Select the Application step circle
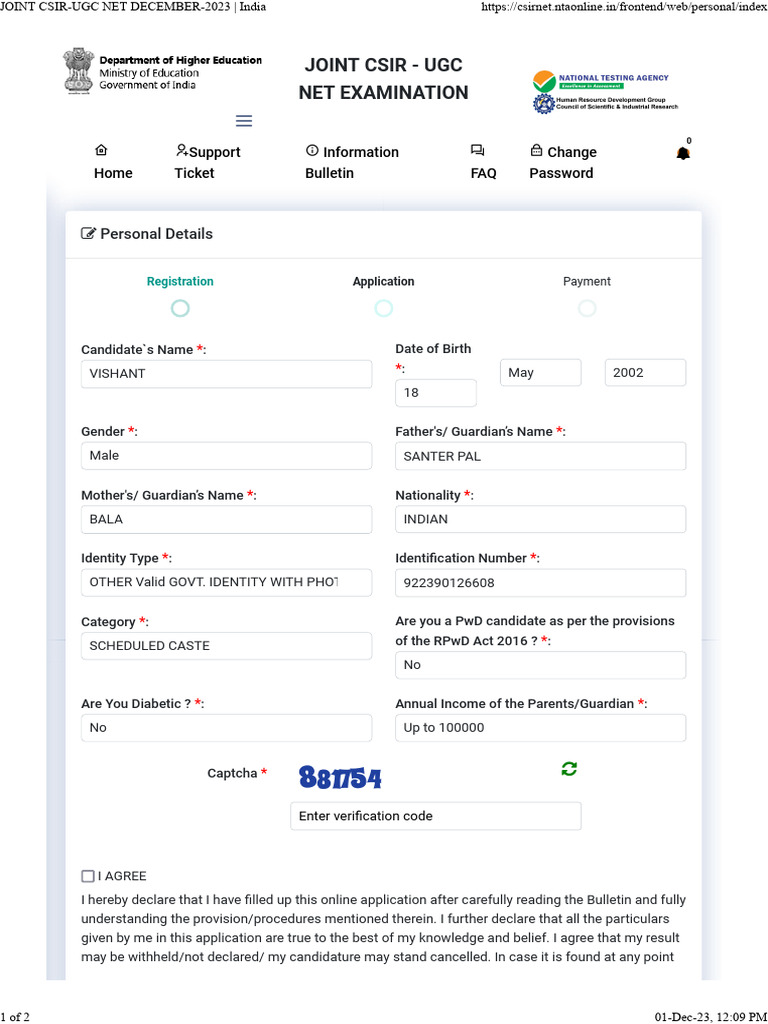The image size is (768, 1024). [x=384, y=308]
